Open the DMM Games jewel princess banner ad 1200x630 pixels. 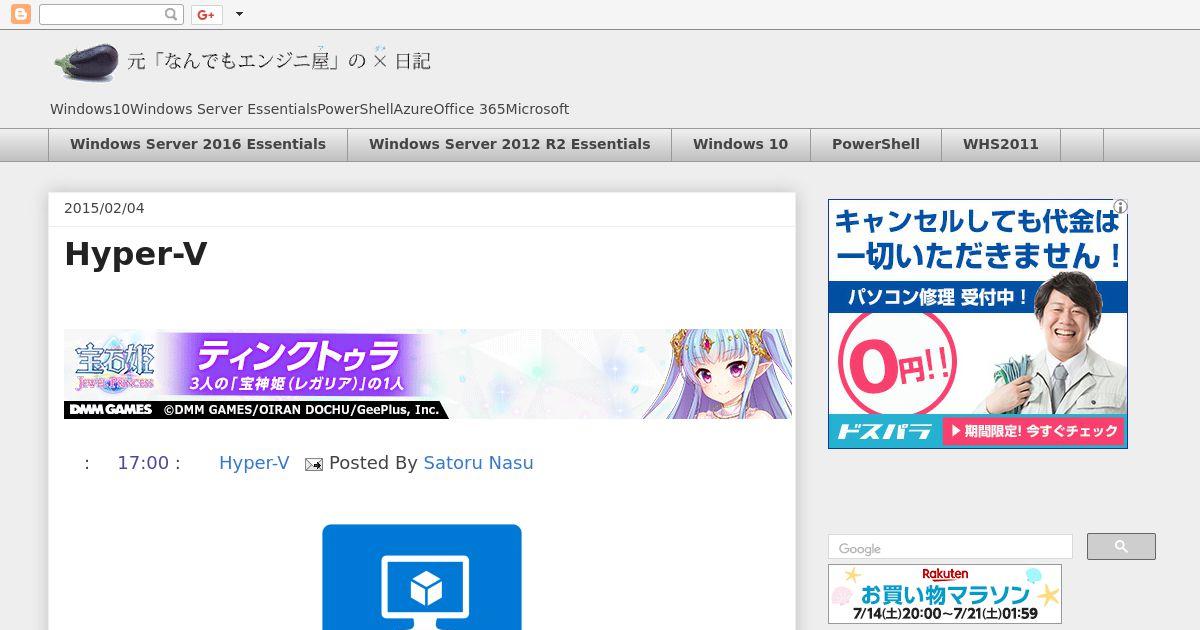click(x=428, y=374)
